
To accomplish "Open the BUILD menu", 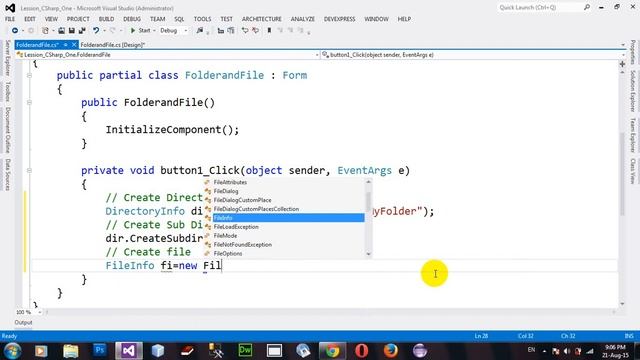I will pyautogui.click(x=106, y=19).
